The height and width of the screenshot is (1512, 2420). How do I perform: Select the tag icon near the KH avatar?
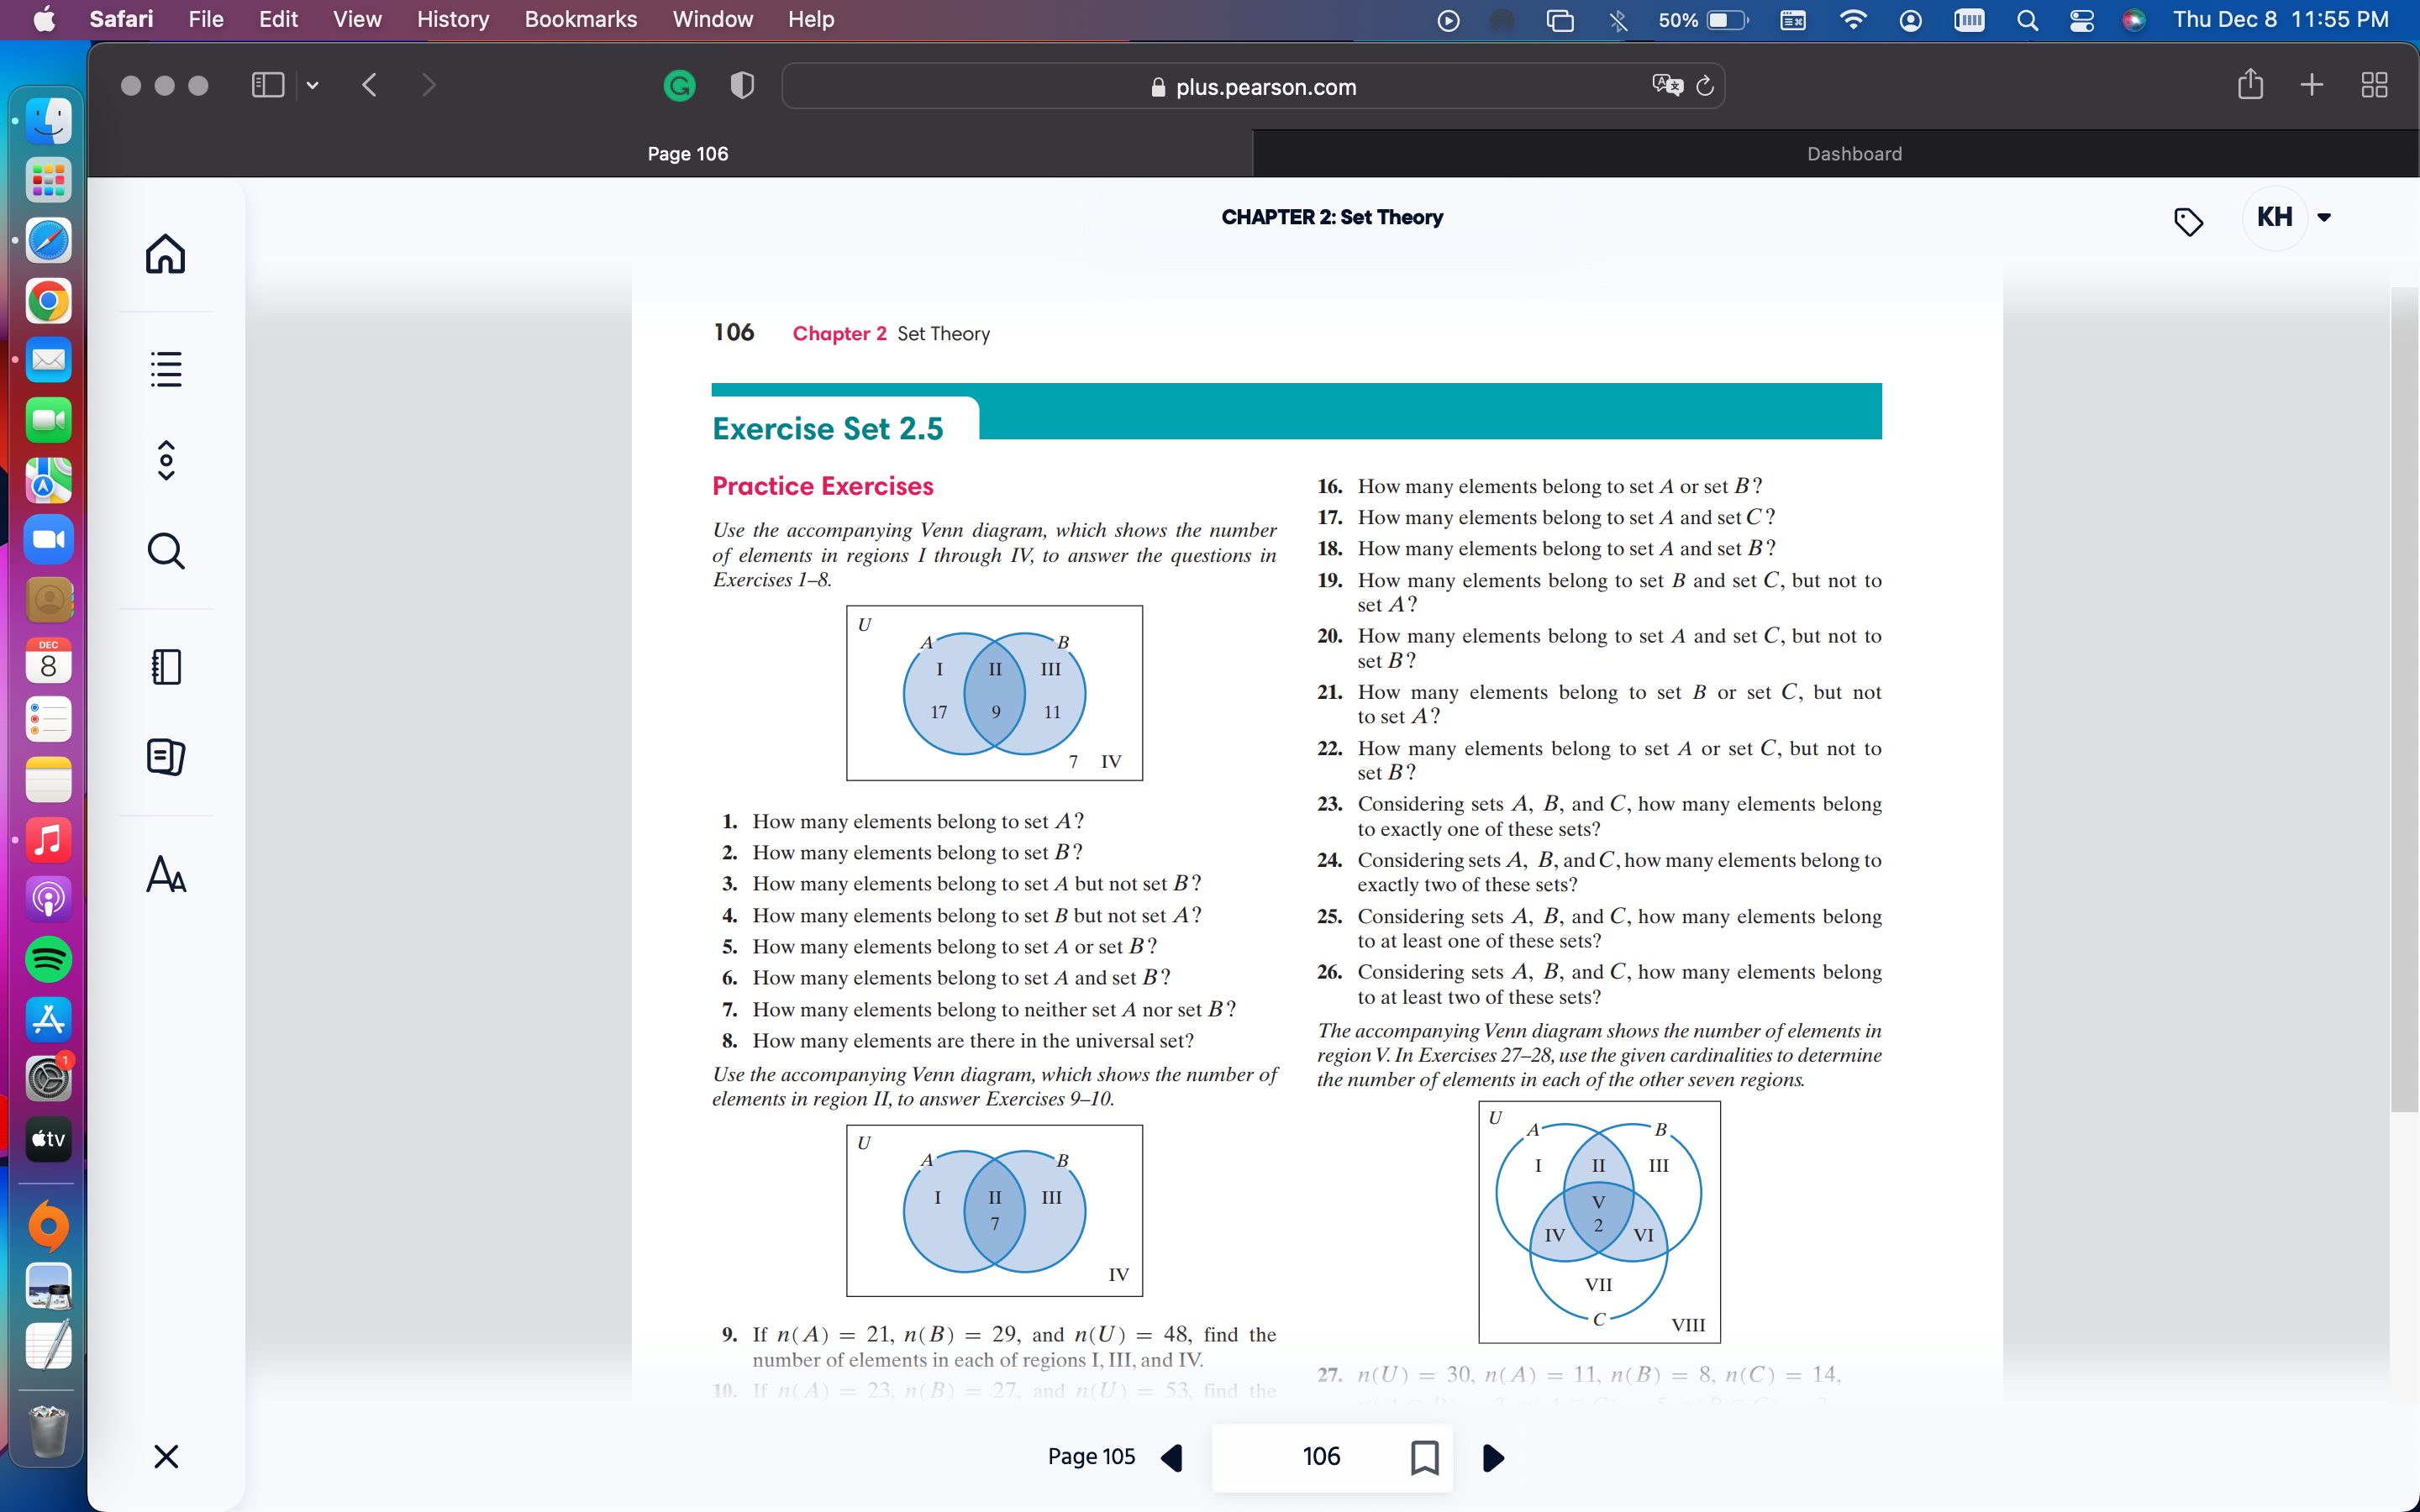click(x=2189, y=222)
